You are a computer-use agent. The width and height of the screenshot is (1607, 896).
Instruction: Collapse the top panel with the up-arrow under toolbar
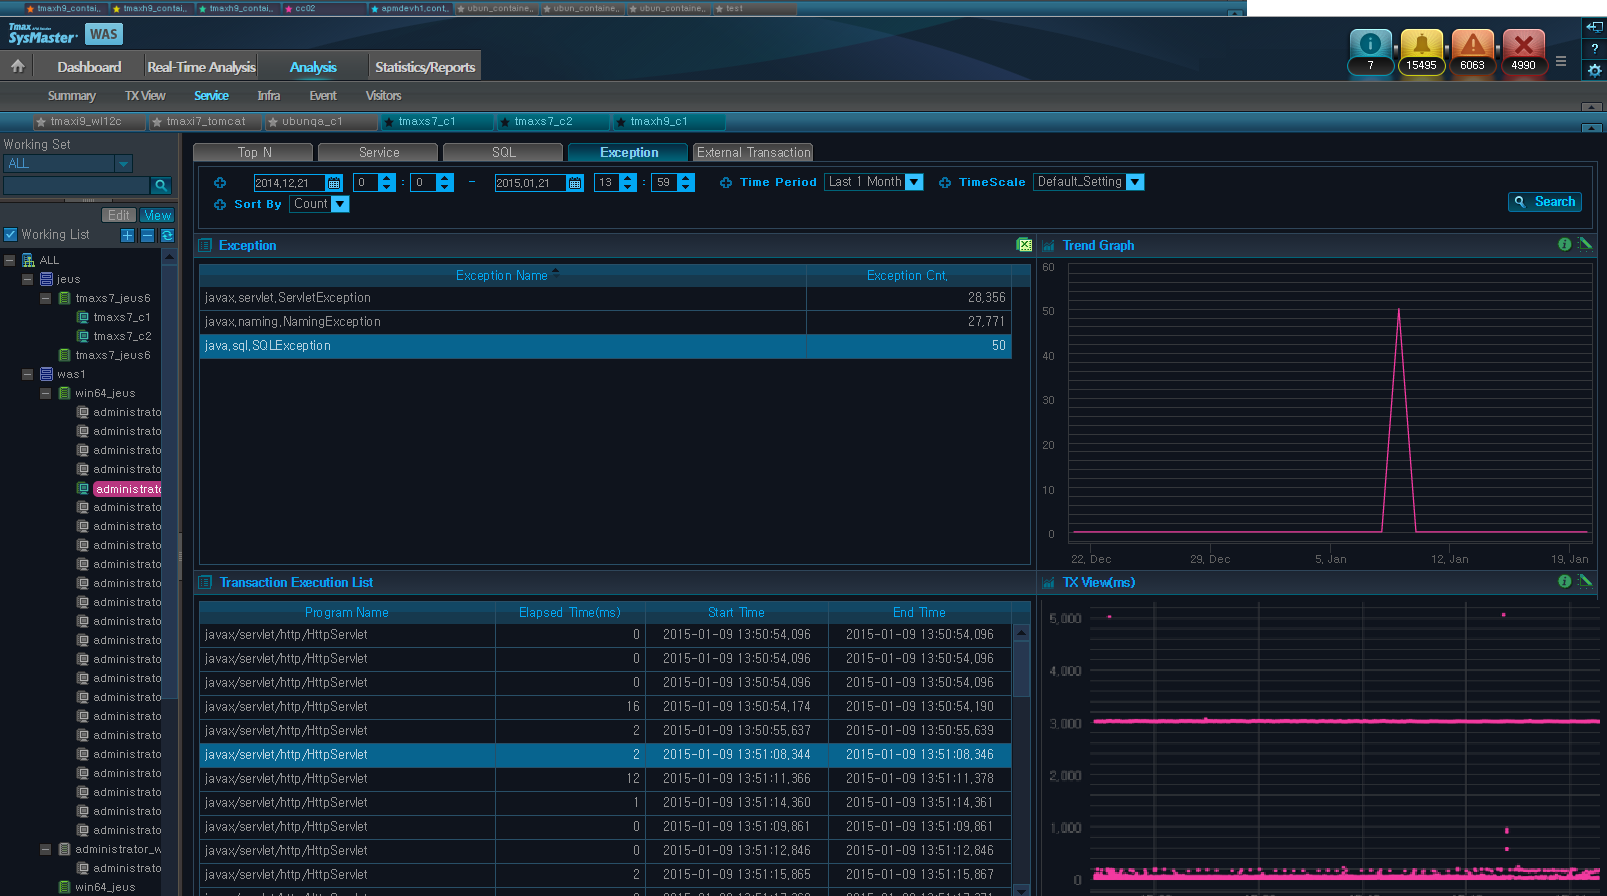(x=1592, y=107)
